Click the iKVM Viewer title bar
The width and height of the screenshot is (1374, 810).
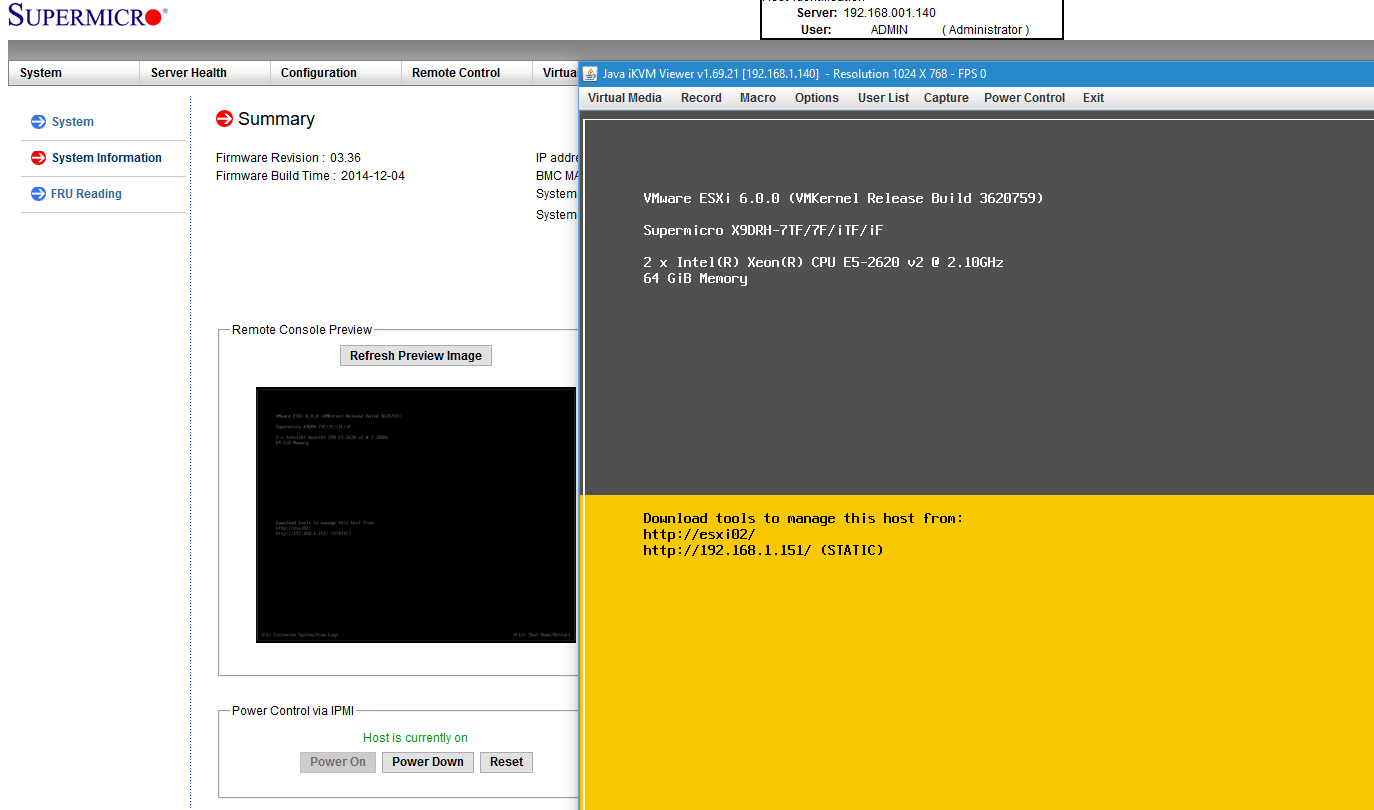[x=976, y=74]
